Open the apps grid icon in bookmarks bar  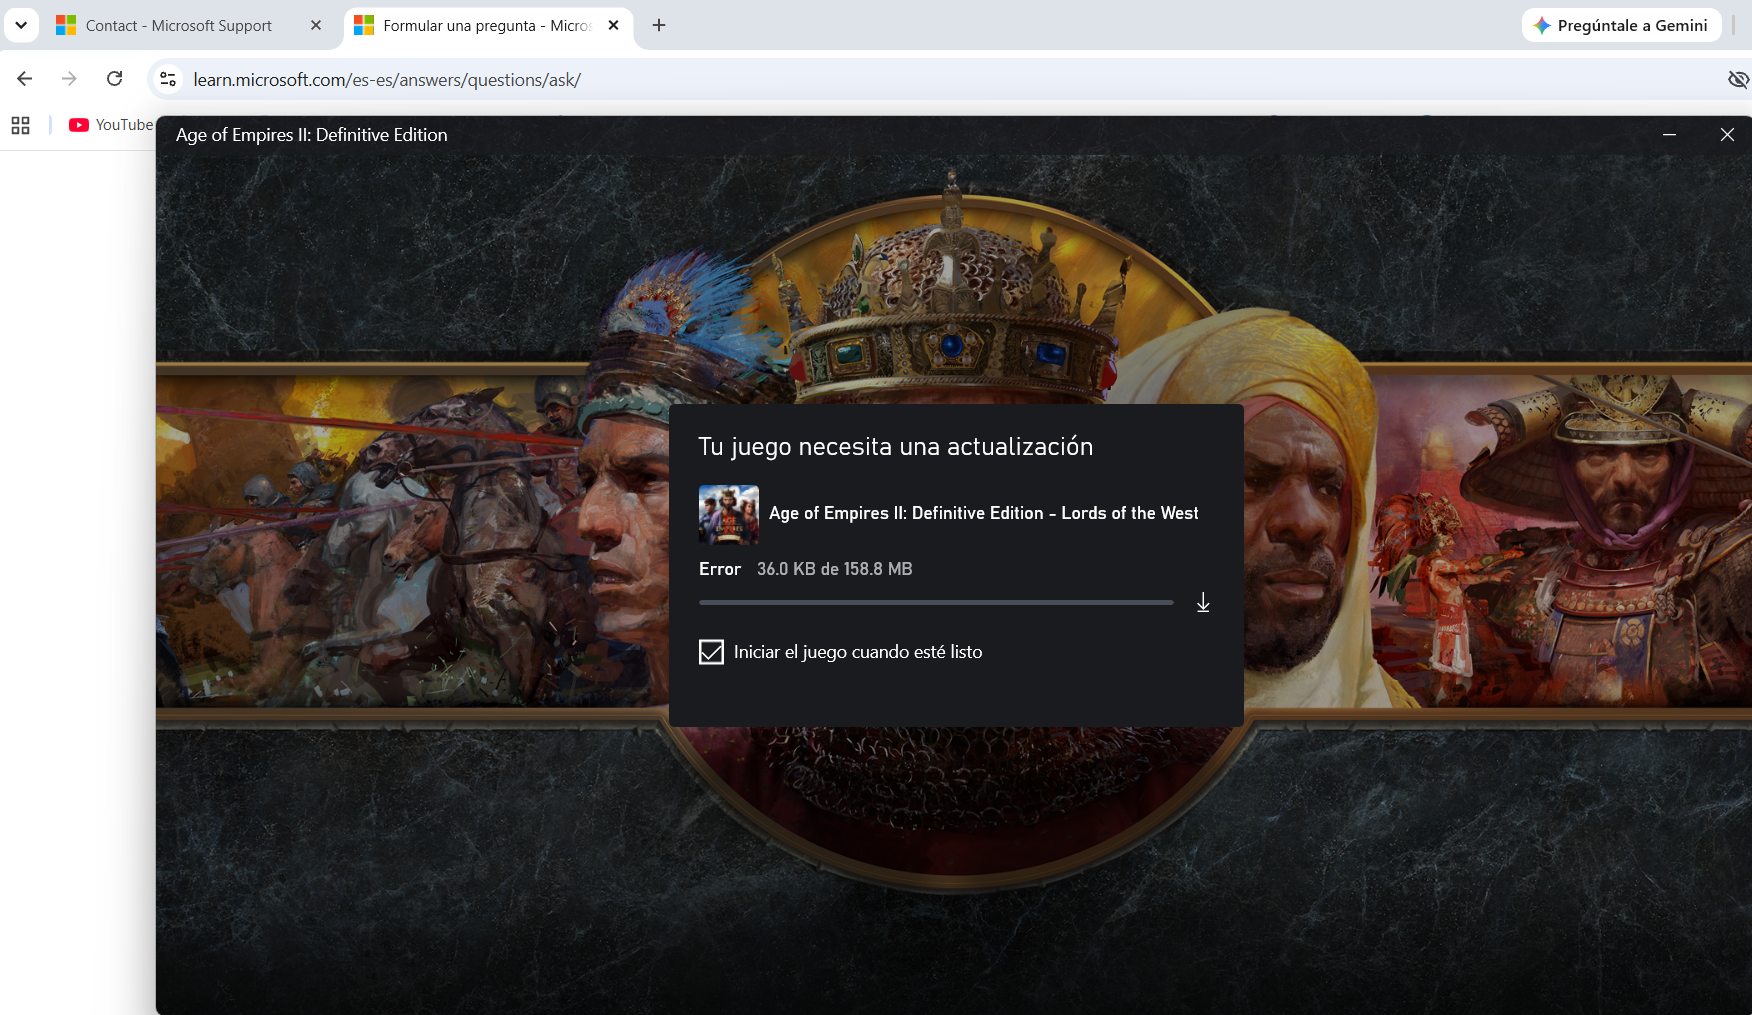[20, 125]
